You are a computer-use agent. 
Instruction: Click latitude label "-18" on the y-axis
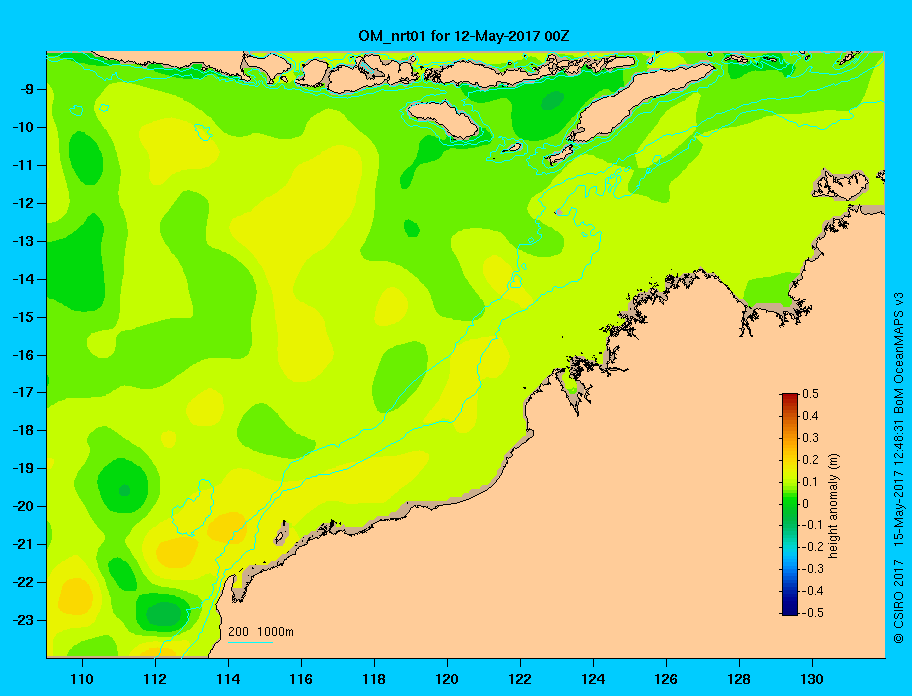click(22, 430)
